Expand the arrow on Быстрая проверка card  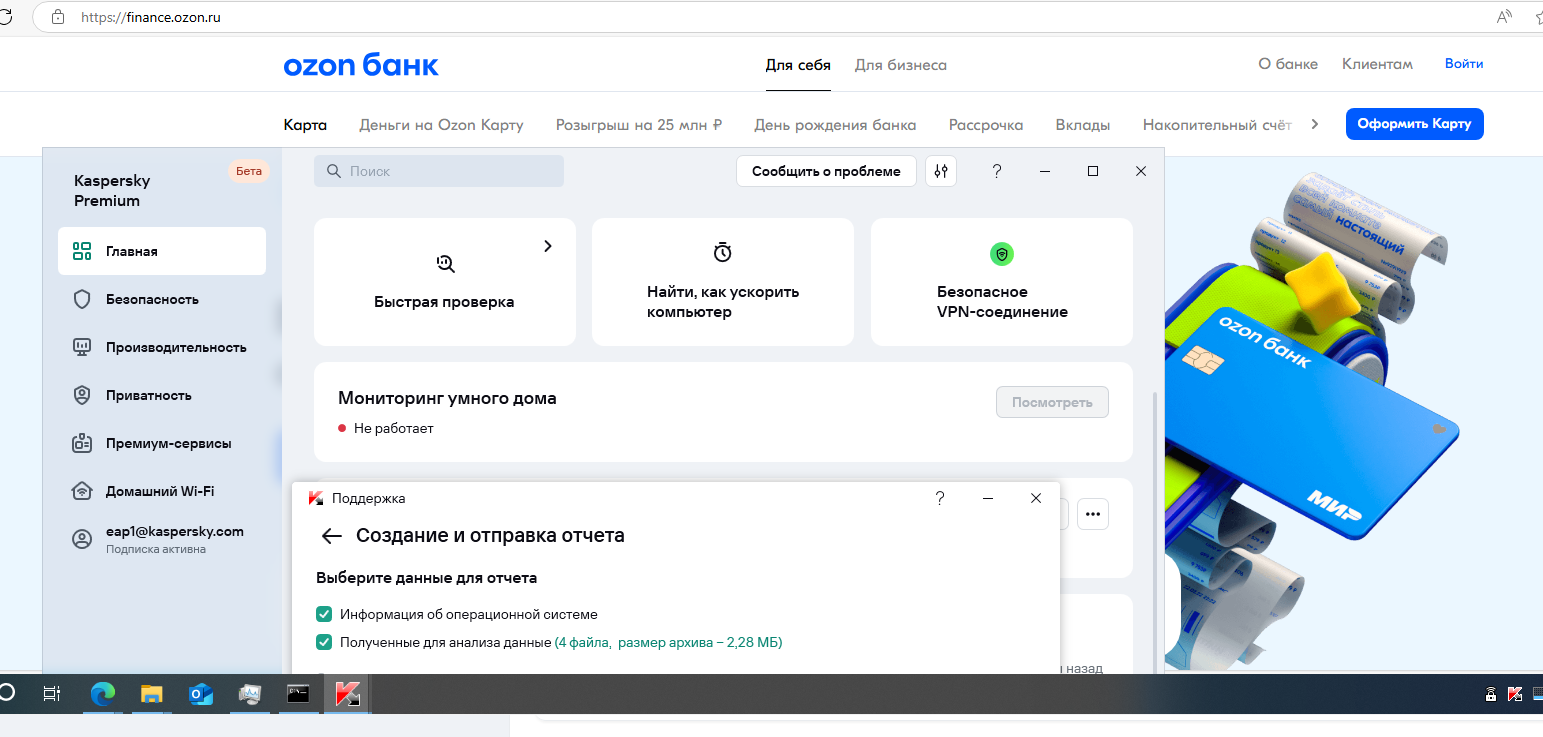[x=548, y=246]
